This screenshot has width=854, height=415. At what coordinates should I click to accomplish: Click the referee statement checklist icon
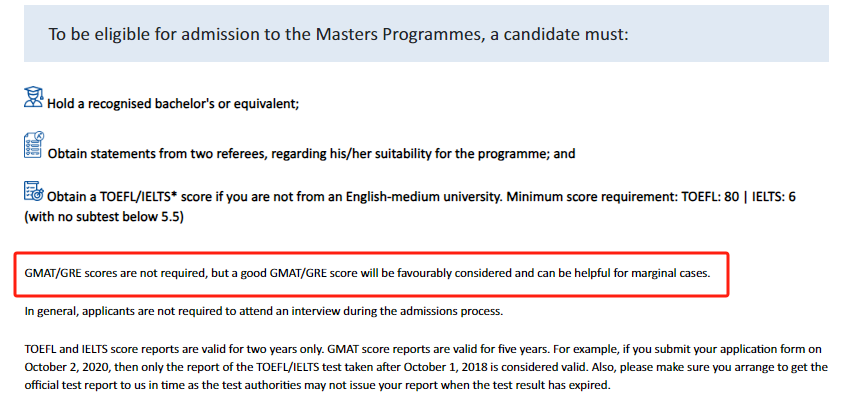(34, 145)
